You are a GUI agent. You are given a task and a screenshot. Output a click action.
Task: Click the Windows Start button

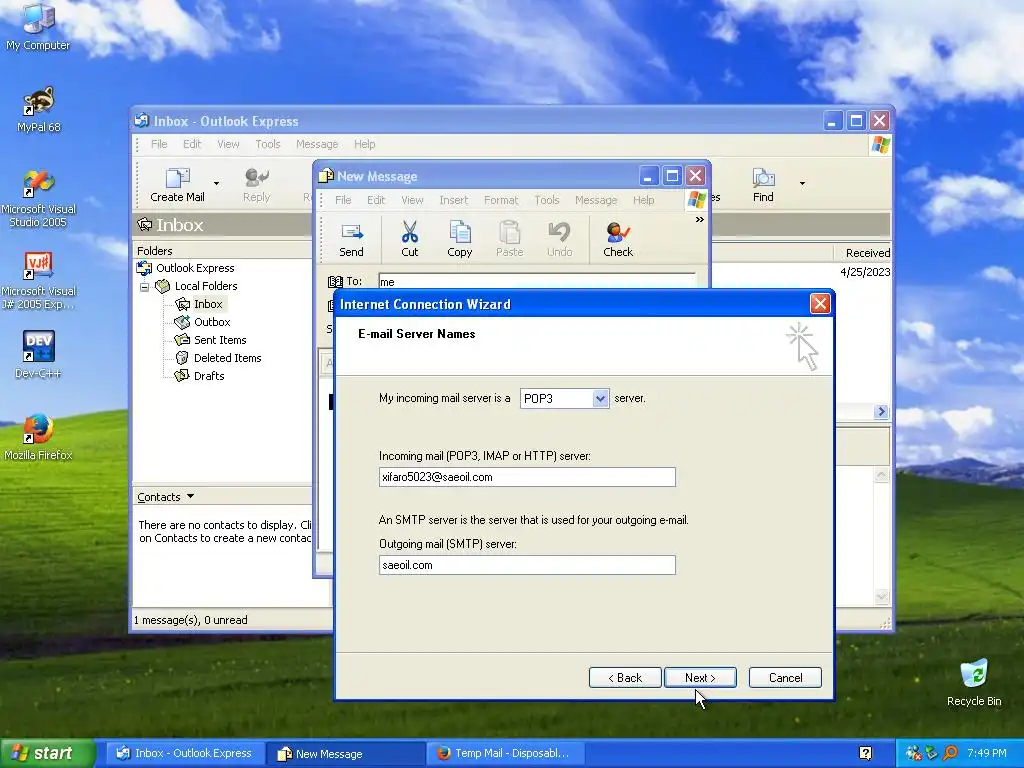click(x=48, y=754)
